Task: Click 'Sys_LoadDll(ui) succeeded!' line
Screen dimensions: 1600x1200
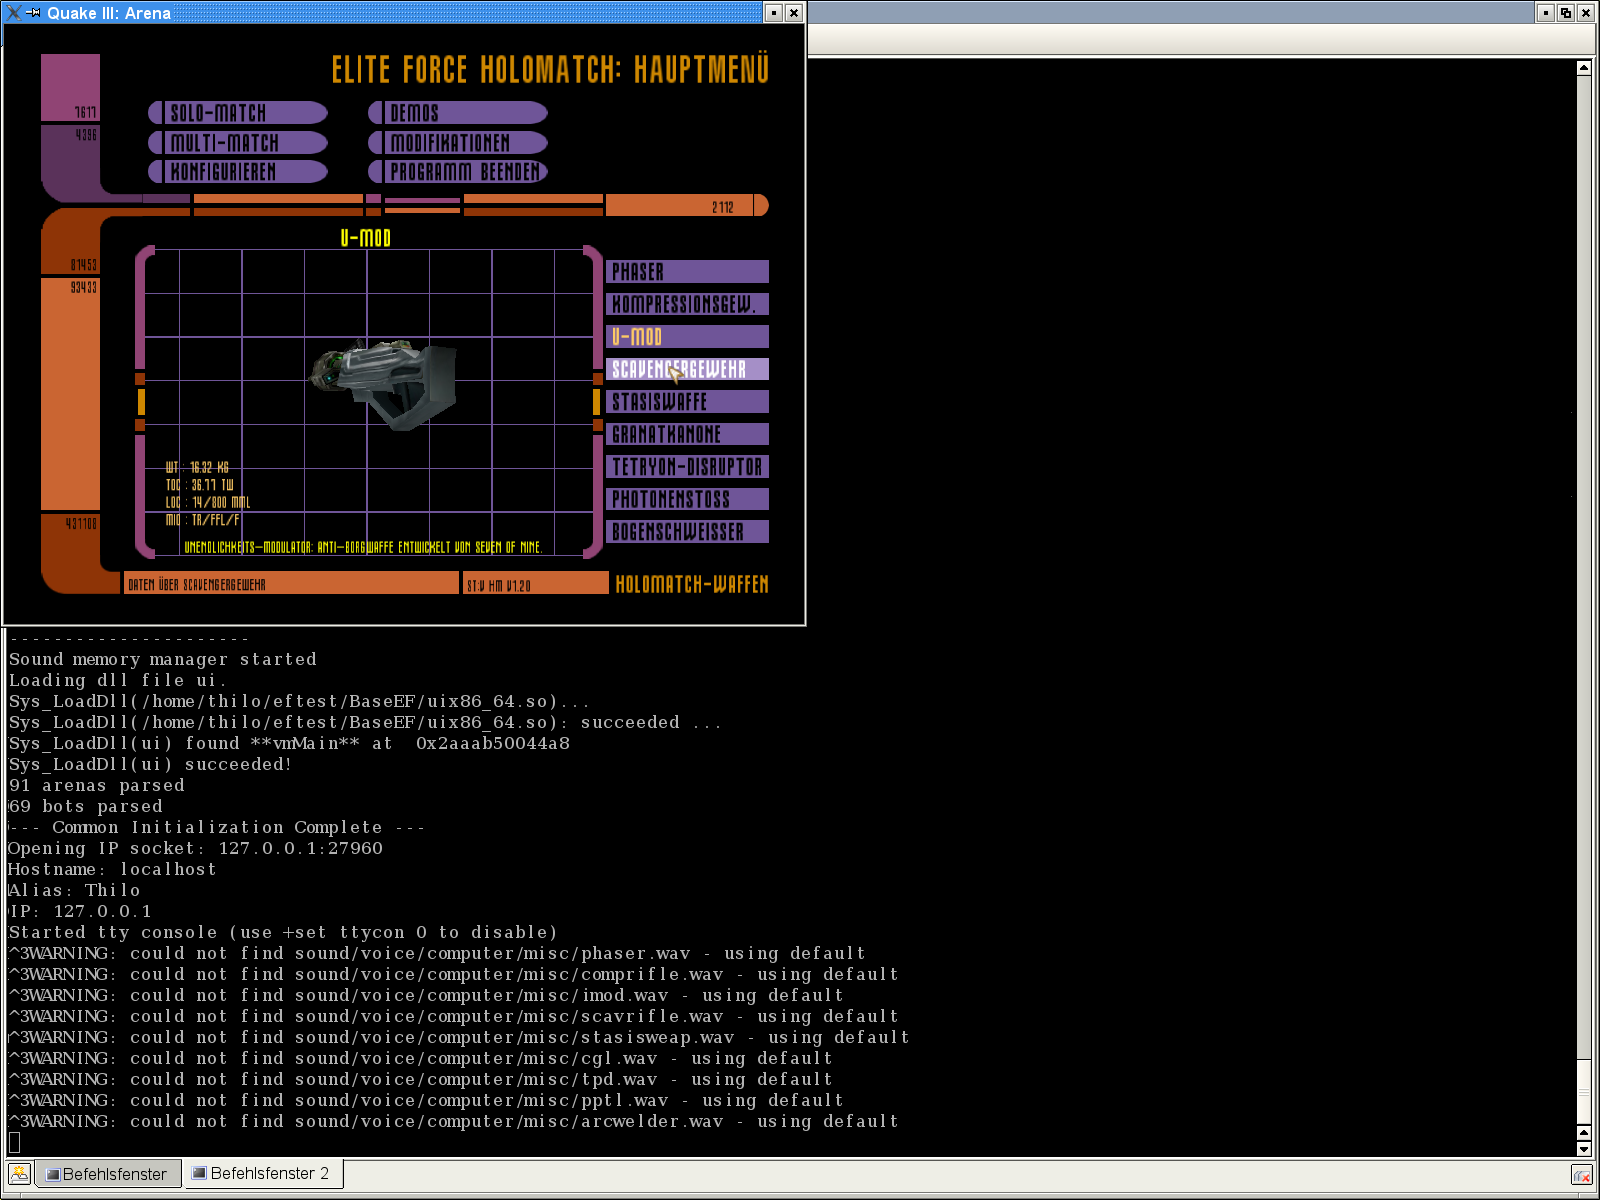Action: pos(150,764)
